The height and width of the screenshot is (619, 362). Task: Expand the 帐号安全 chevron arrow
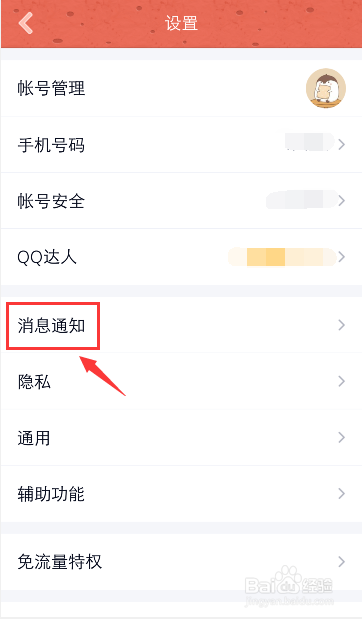point(341,201)
